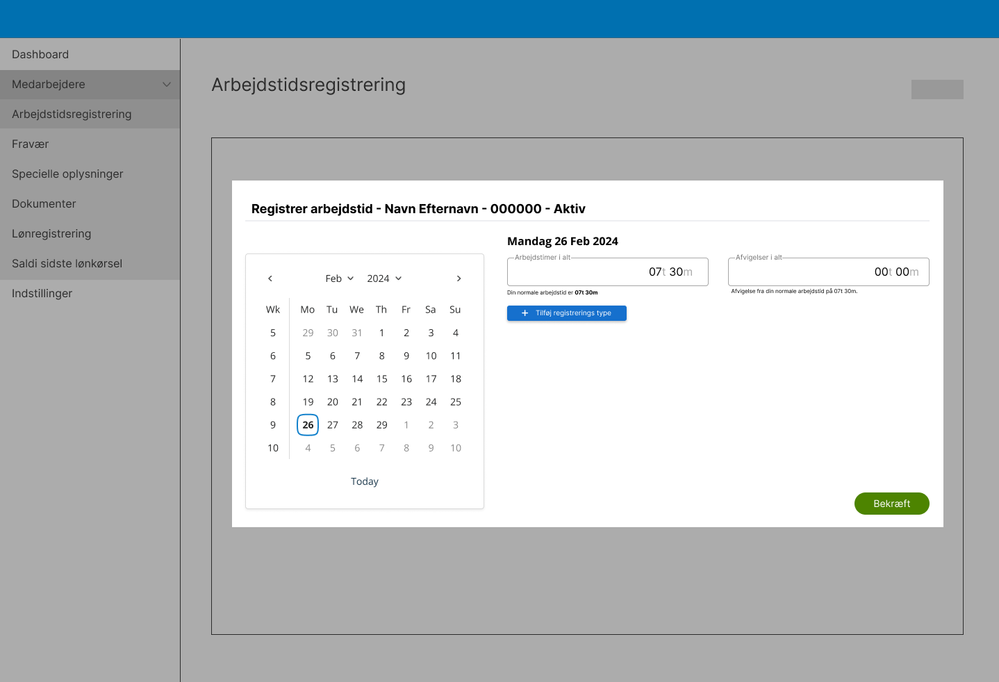Click the Mandag 26 Feb 2024 heading
Image resolution: width=999 pixels, height=682 pixels.
pyautogui.click(x=563, y=241)
